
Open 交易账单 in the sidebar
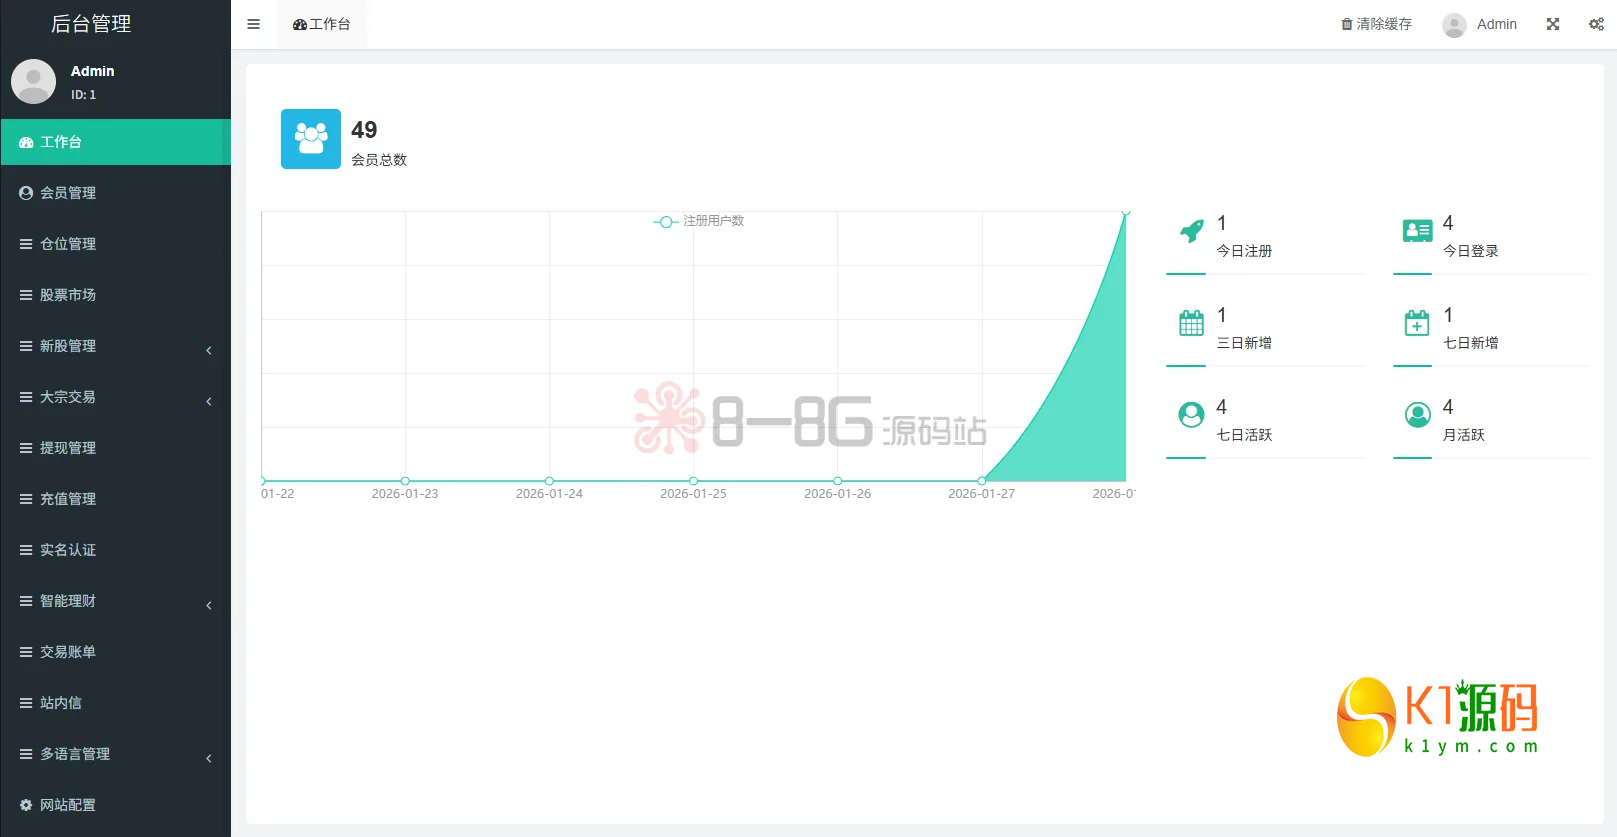click(x=116, y=652)
